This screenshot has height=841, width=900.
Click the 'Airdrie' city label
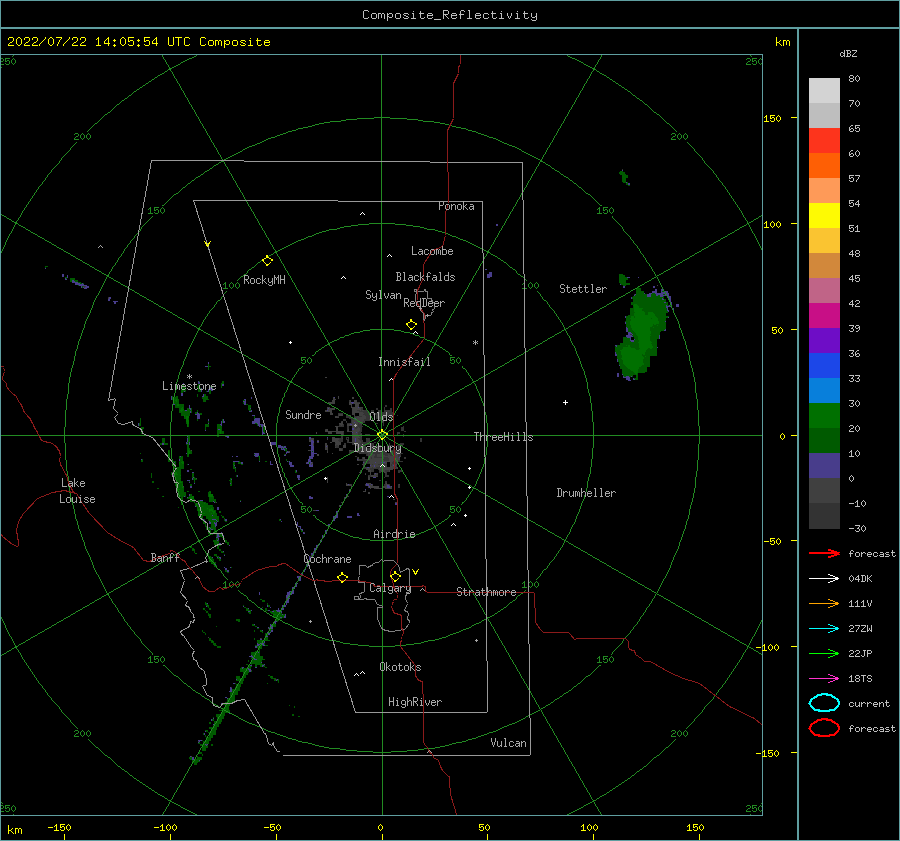point(394,534)
